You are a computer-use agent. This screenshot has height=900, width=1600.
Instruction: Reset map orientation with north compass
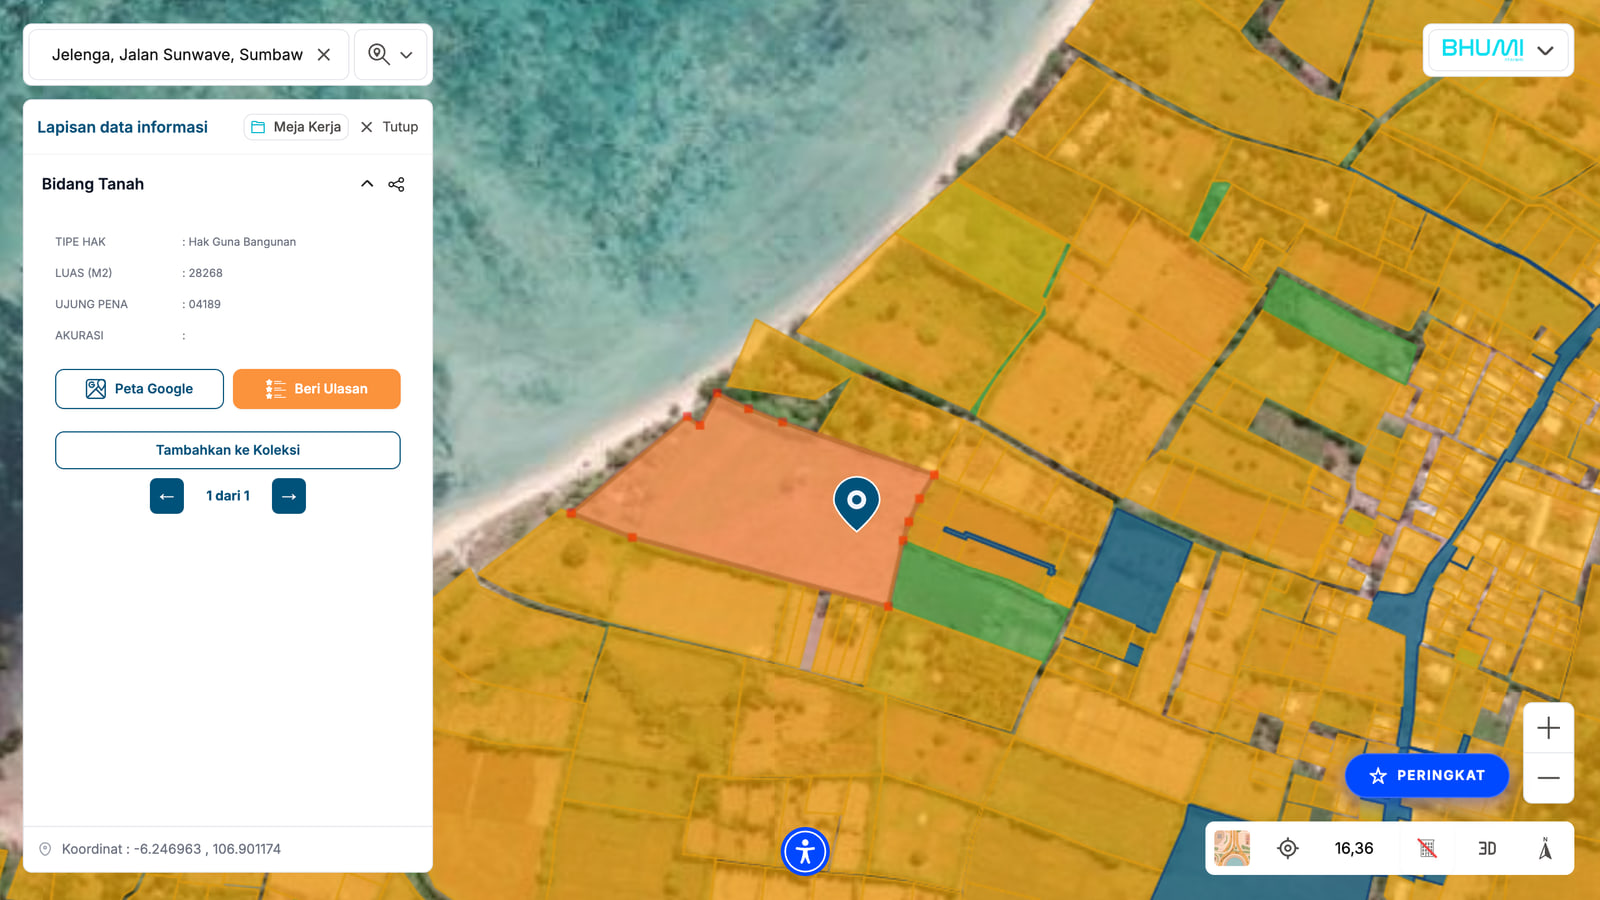coord(1545,848)
